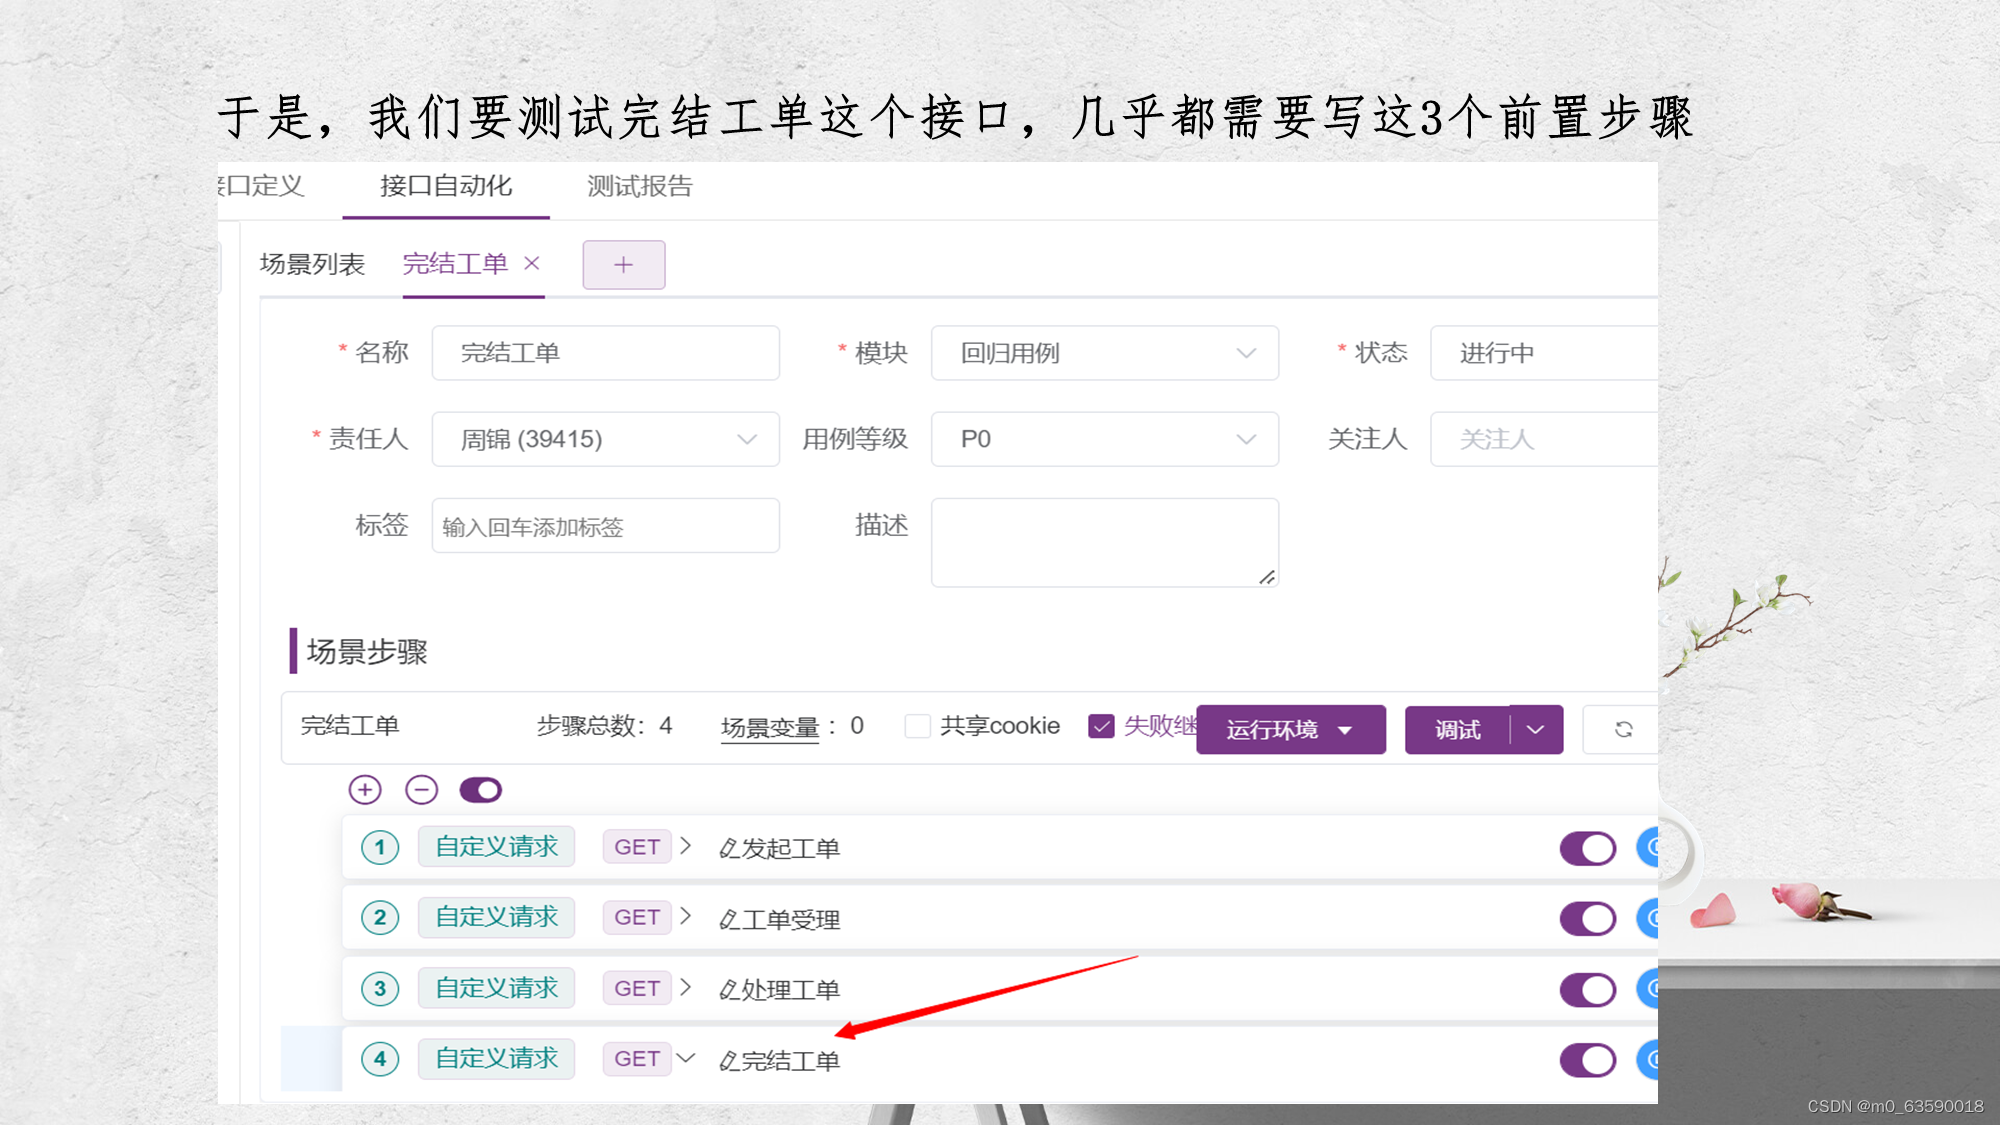Click the edit pencil icon for 完结工单 step

pos(729,1061)
